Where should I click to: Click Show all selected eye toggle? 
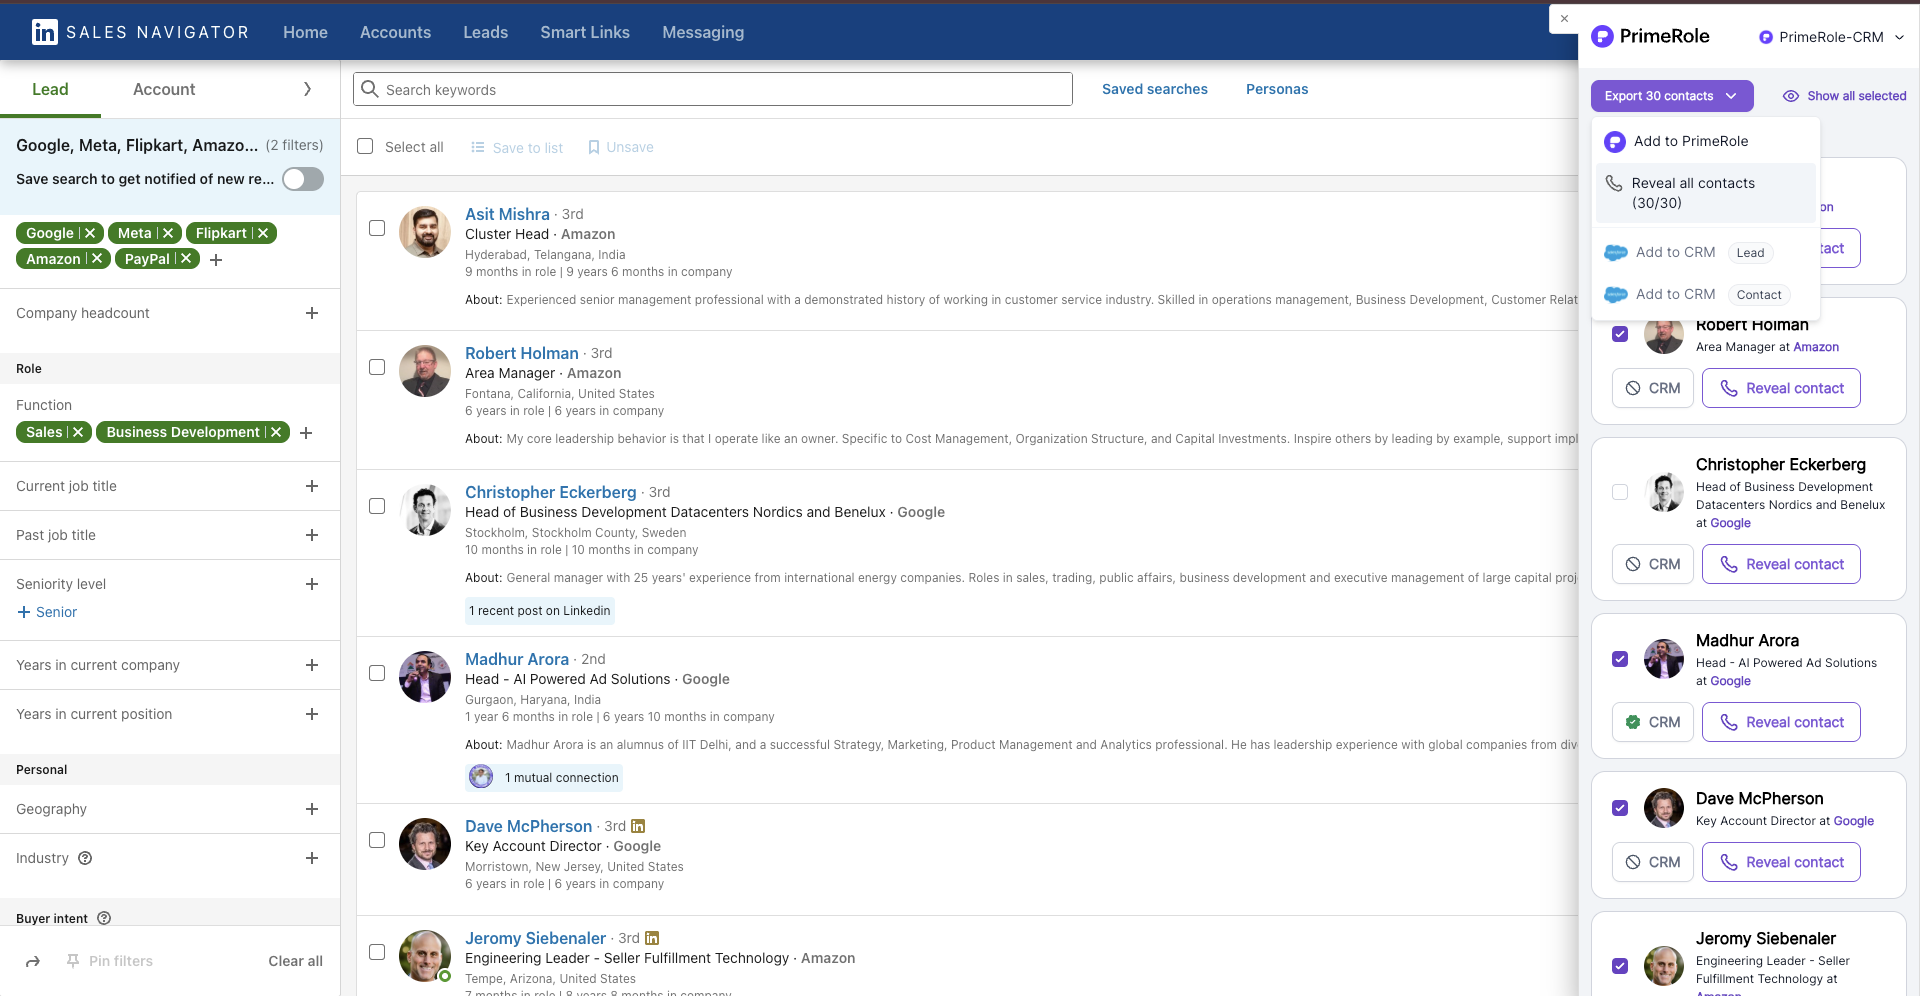pos(1844,96)
